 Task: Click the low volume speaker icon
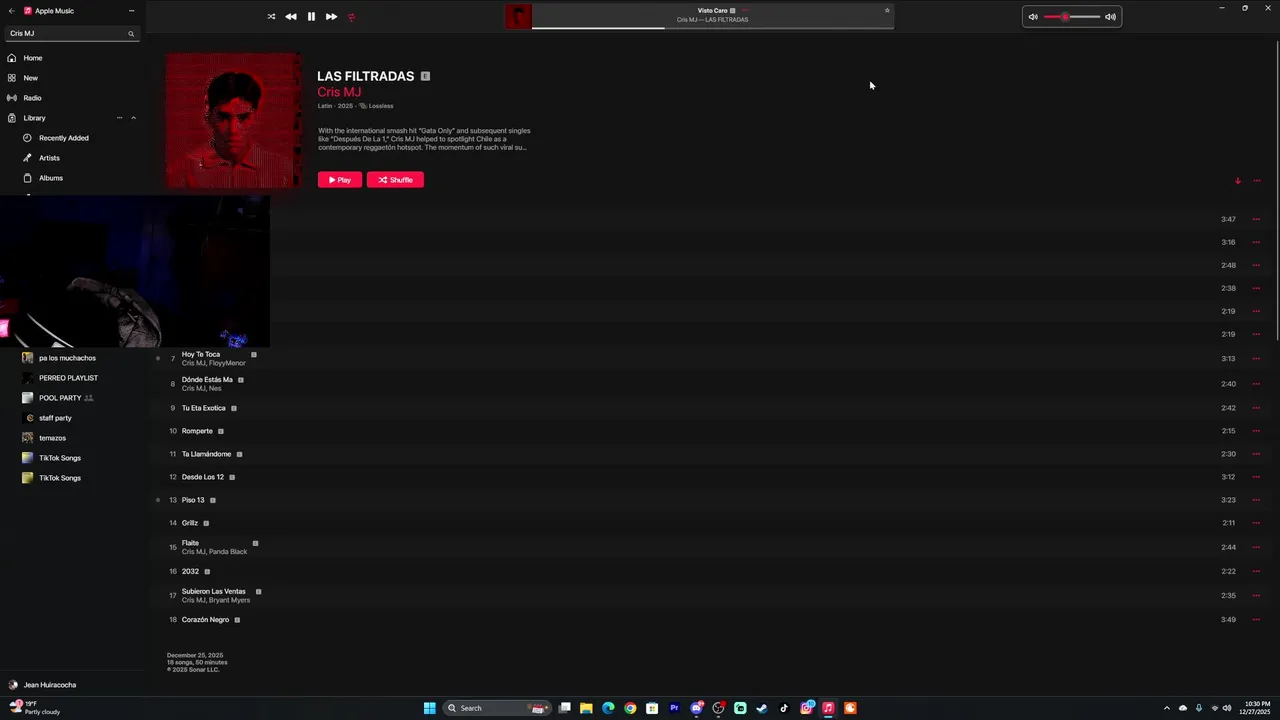coord(1033,17)
